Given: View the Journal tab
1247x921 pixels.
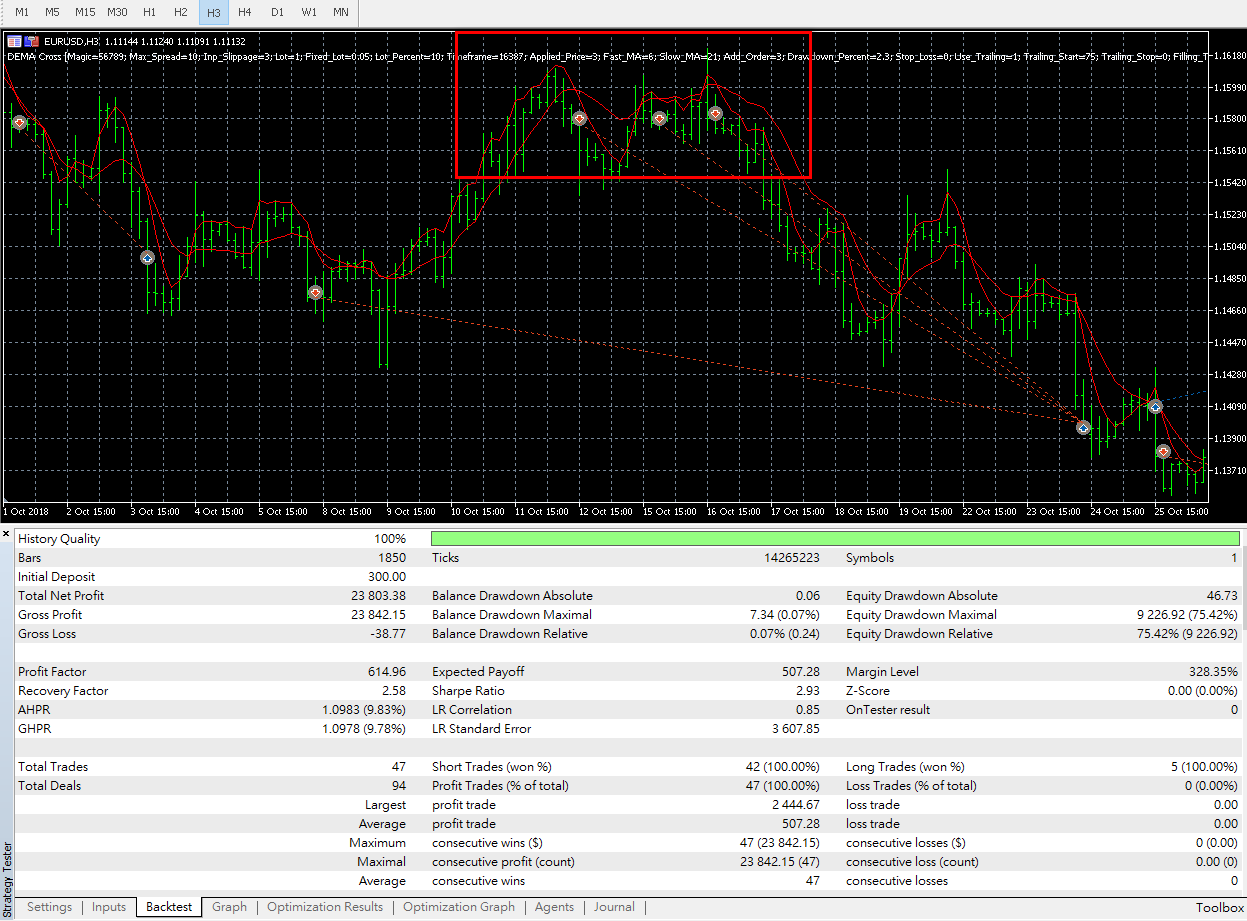Looking at the screenshot, I should click(x=614, y=907).
